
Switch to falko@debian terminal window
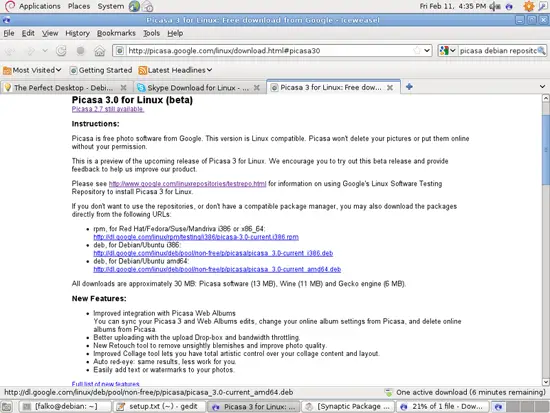pyautogui.click(x=65, y=406)
